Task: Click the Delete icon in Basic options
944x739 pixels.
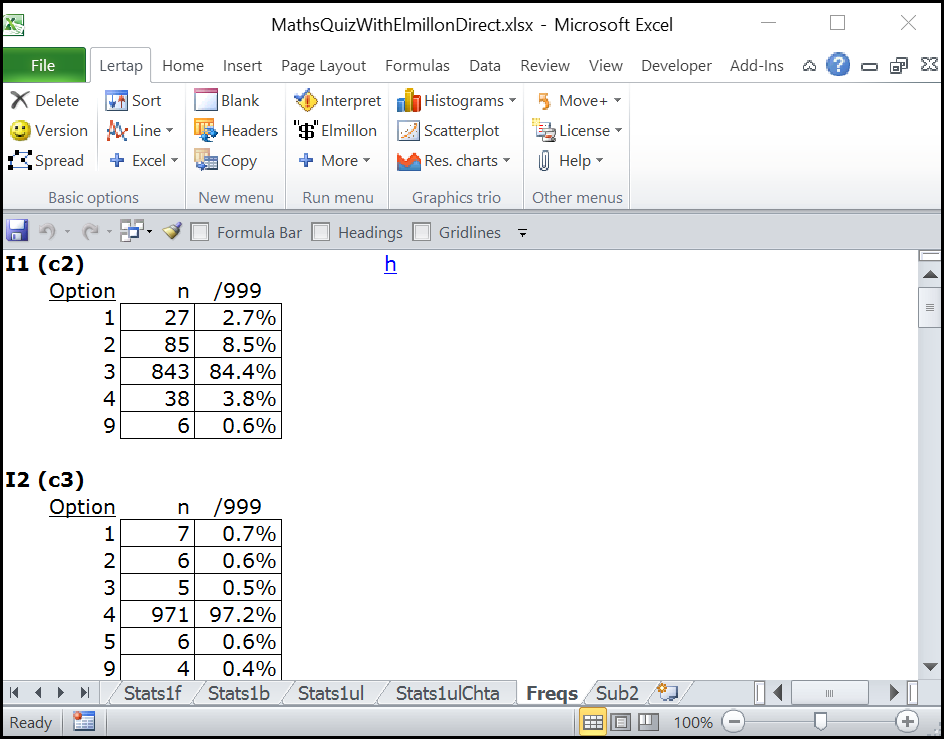Action: click(x=20, y=100)
